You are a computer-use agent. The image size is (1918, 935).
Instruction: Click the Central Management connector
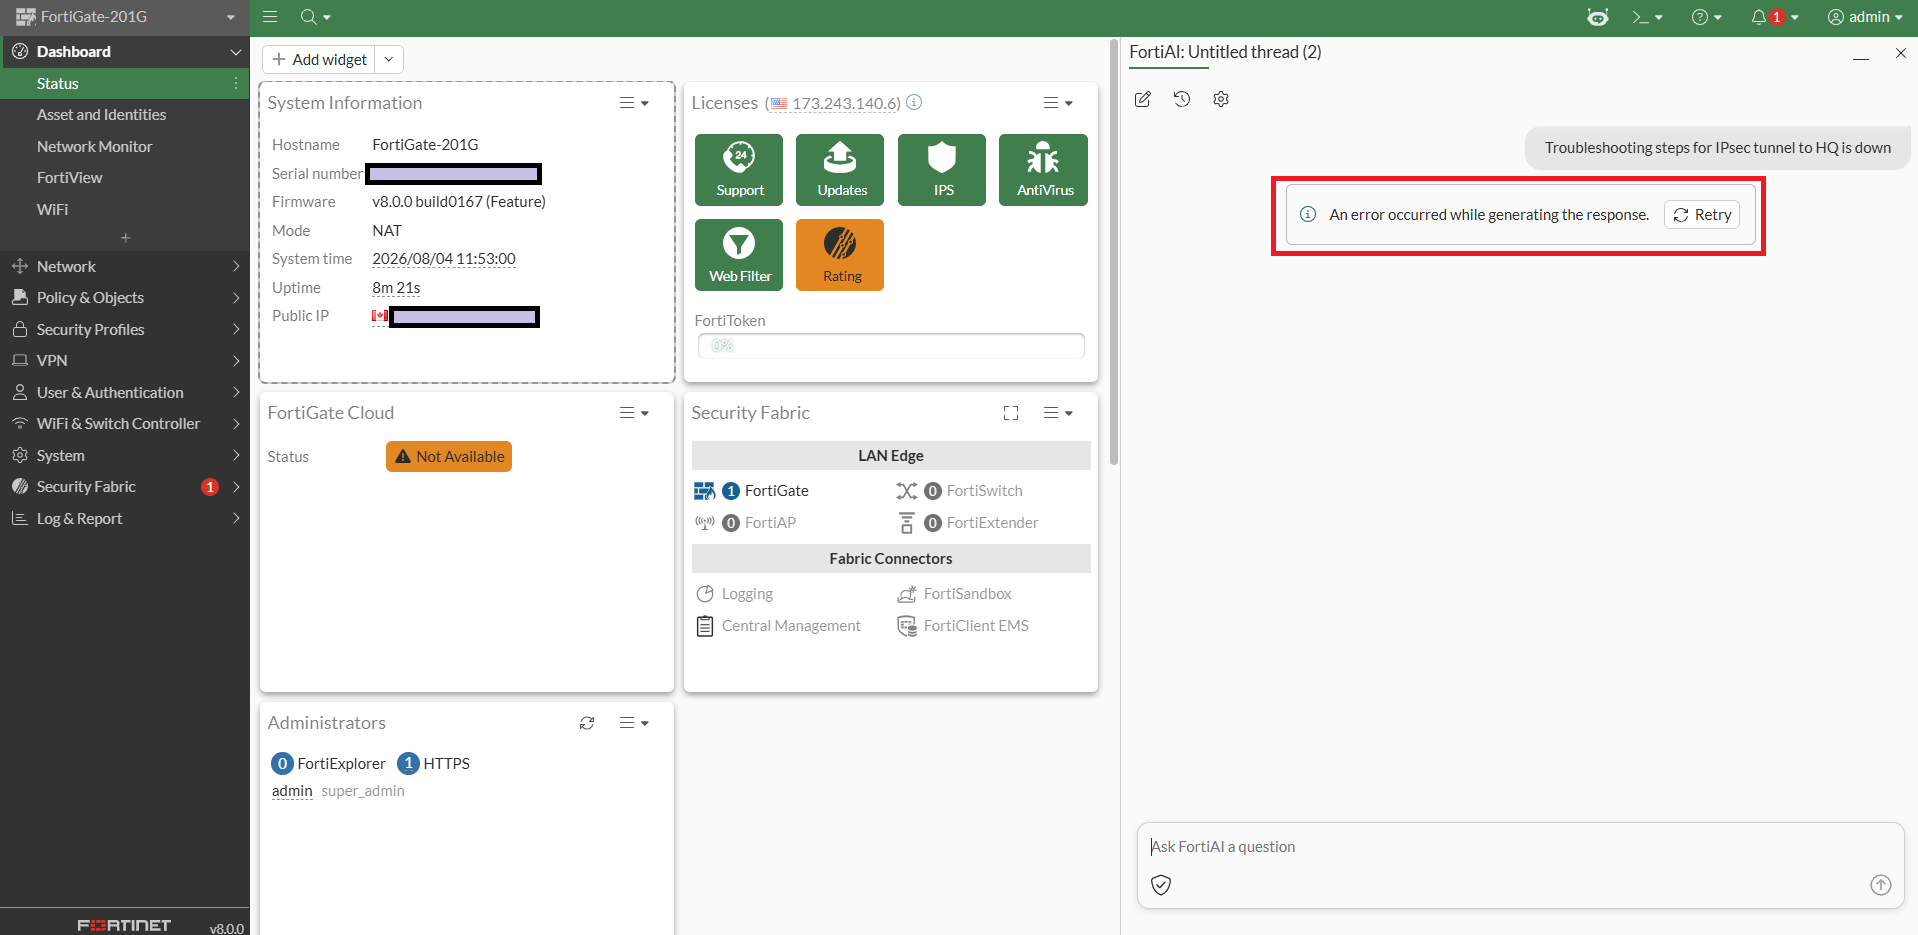point(778,626)
